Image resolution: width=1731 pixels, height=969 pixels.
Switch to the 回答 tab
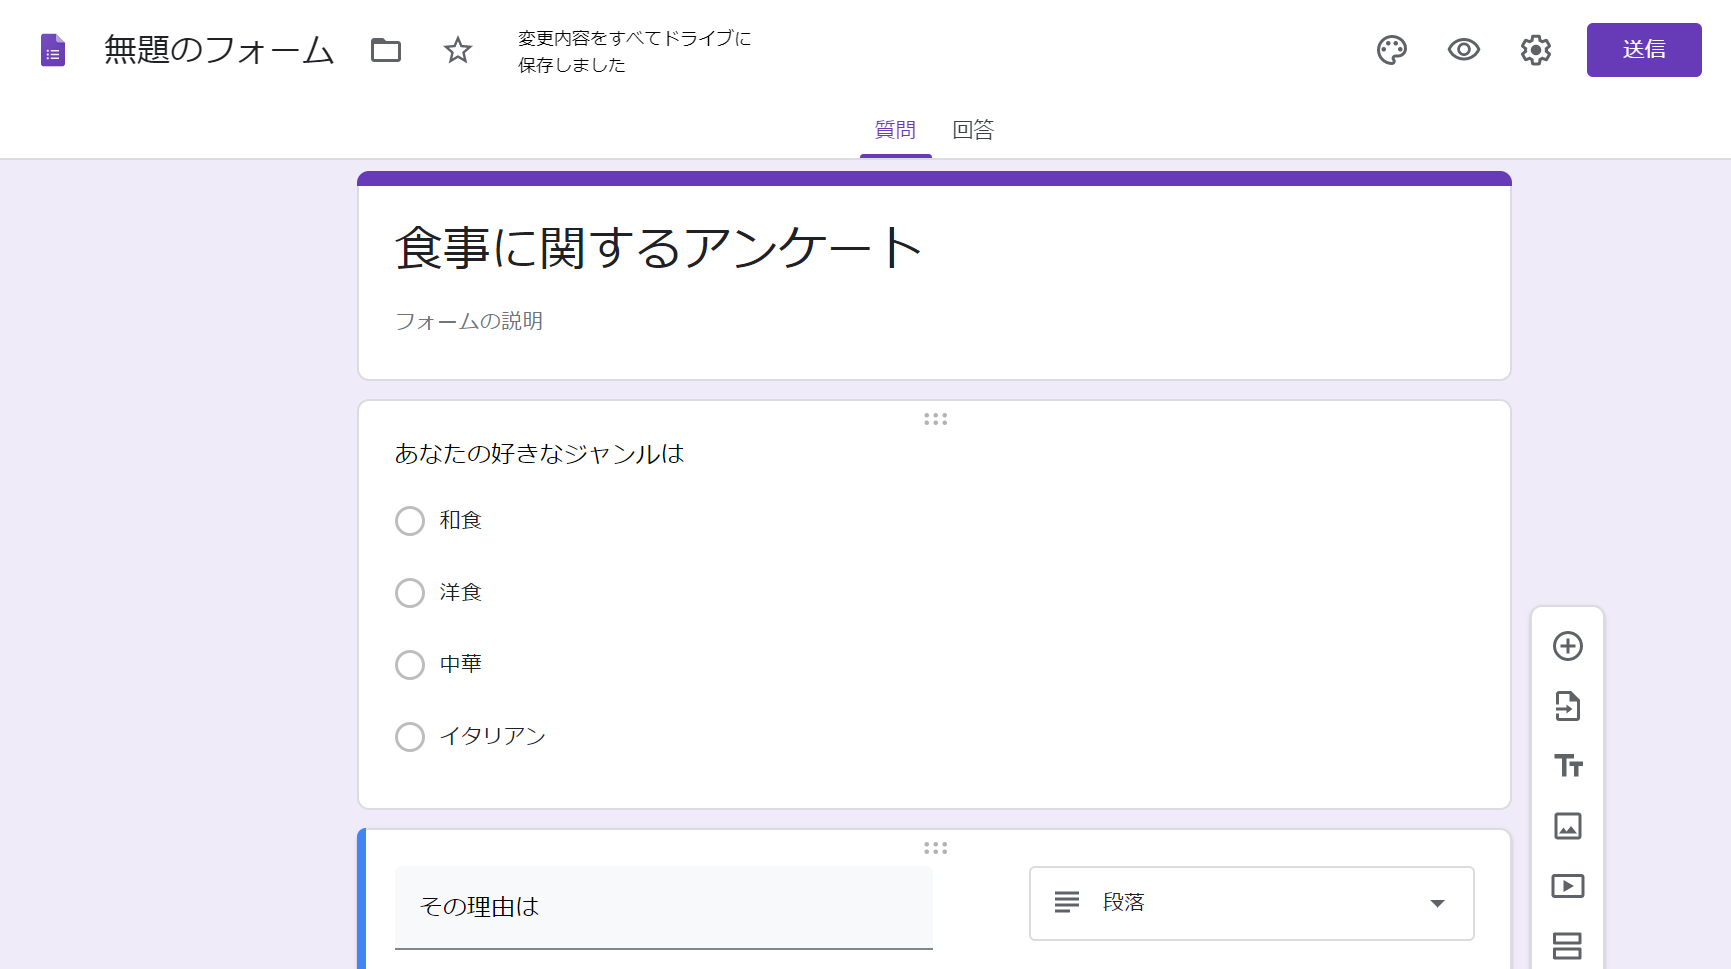tap(973, 130)
